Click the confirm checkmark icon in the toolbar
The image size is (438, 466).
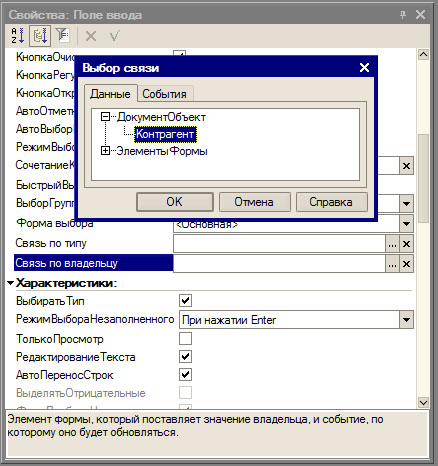point(114,36)
